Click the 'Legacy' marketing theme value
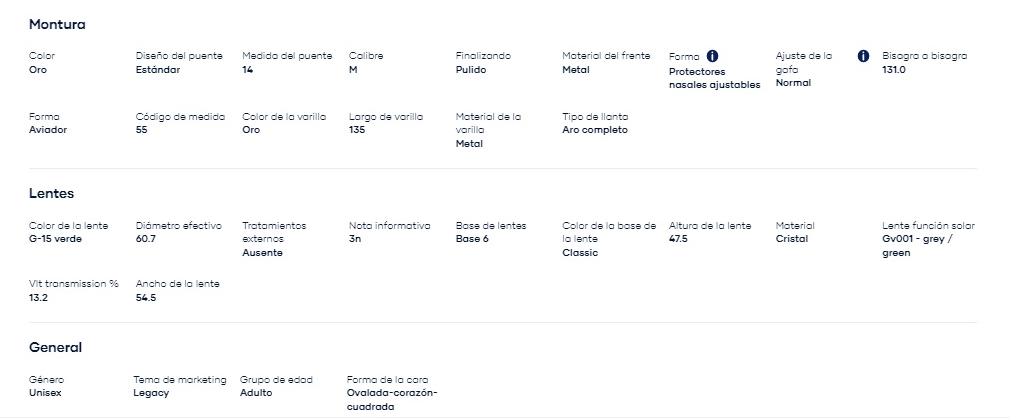 pyautogui.click(x=151, y=392)
